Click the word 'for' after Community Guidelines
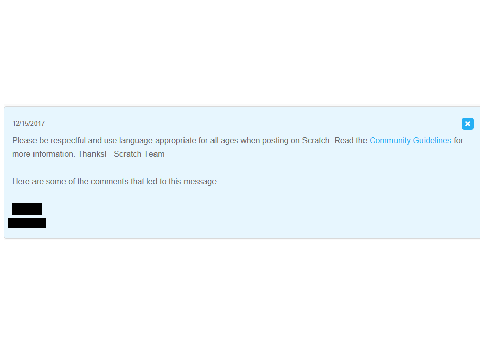Viewport: 480px width, 360px height. 458,140
